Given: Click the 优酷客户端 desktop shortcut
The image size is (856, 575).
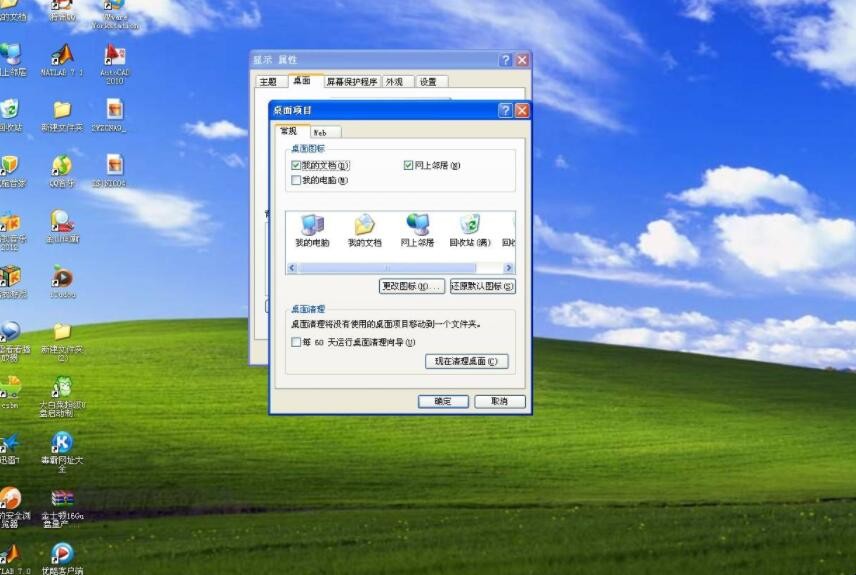Looking at the screenshot, I should (x=62, y=556).
